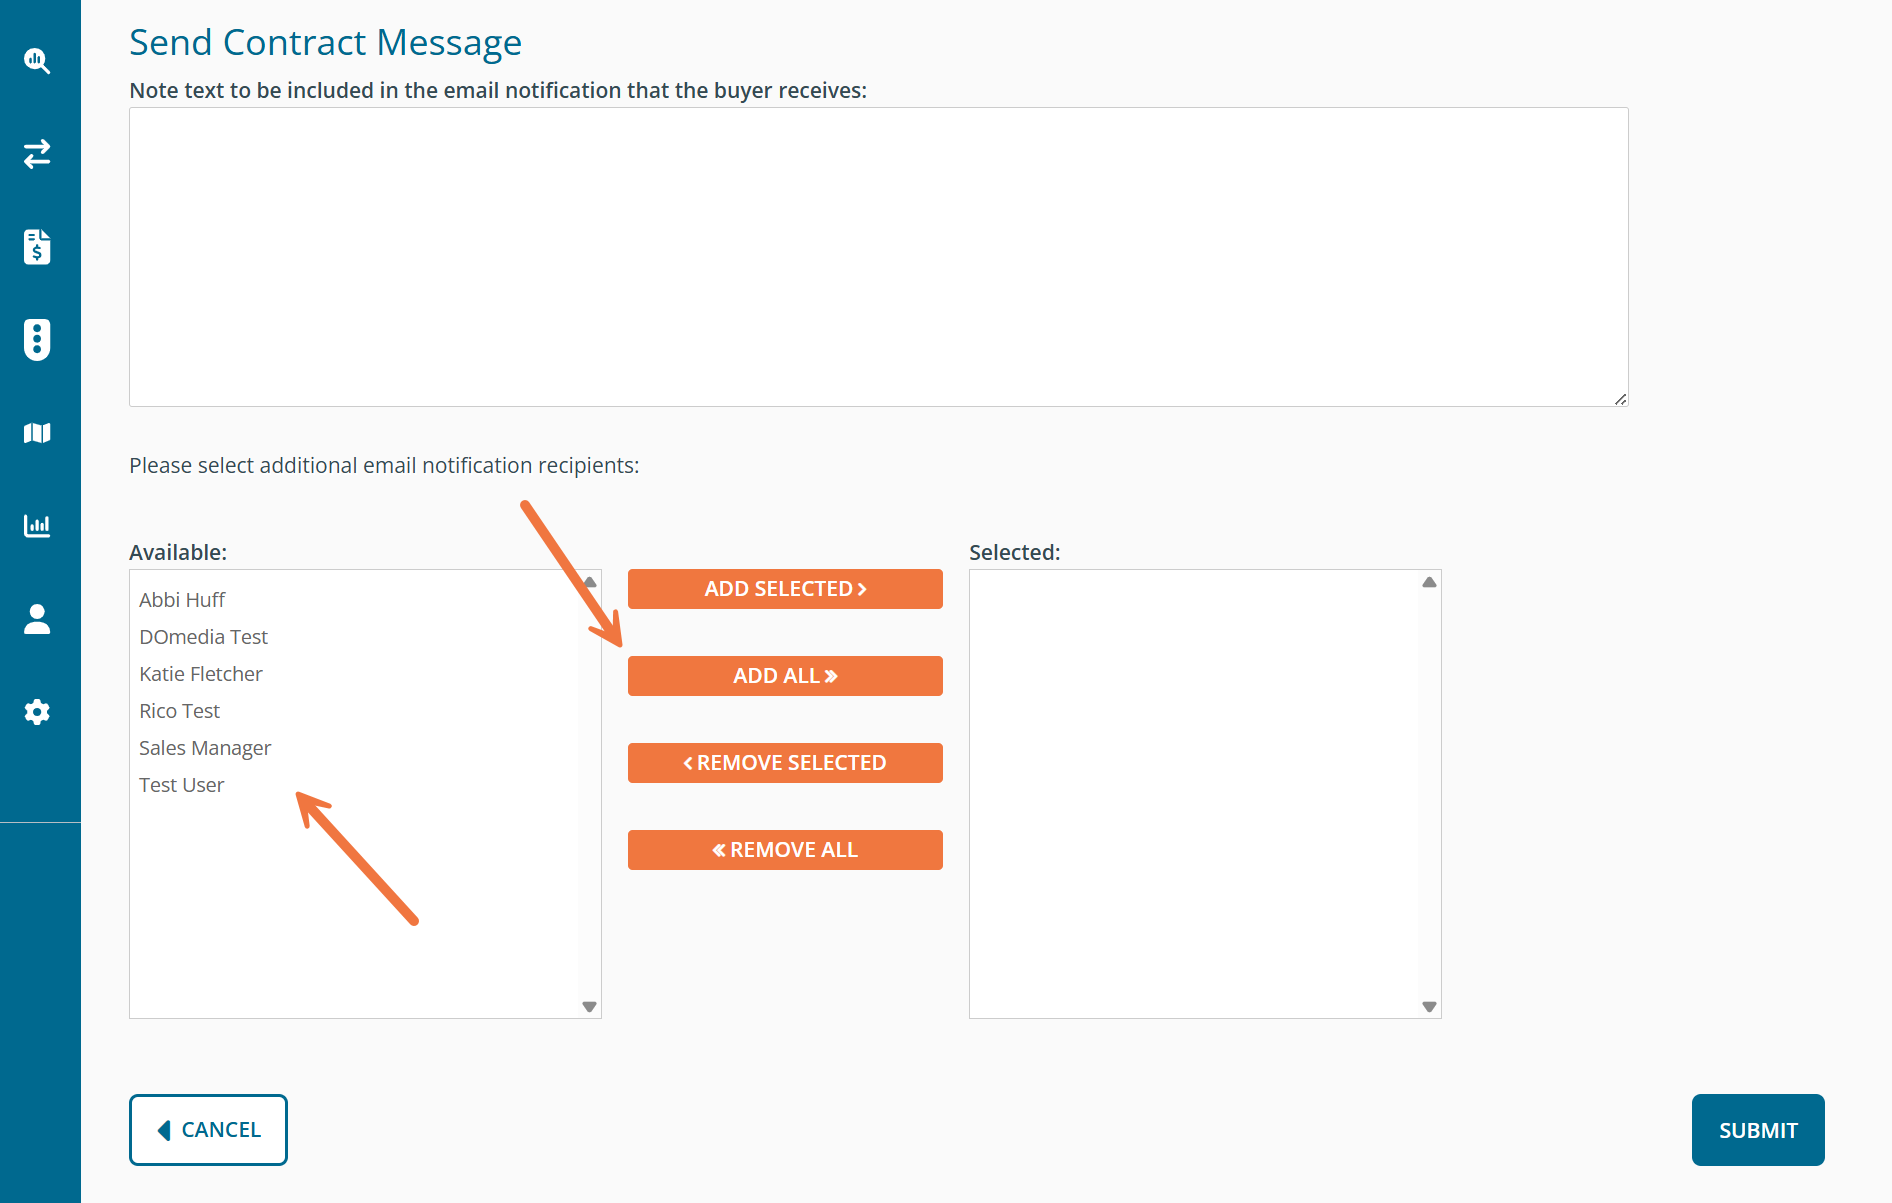Click the traffic light sidebar icon
The height and width of the screenshot is (1203, 1892).
(x=37, y=339)
